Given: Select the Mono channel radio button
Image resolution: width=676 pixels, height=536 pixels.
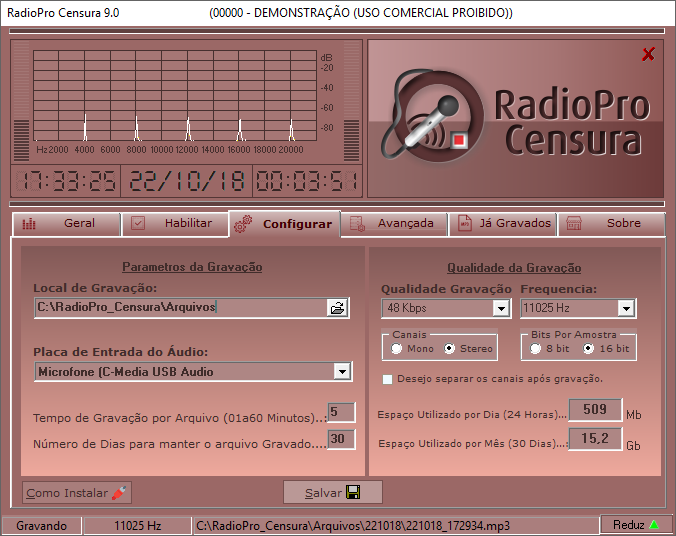Looking at the screenshot, I should 396,348.
